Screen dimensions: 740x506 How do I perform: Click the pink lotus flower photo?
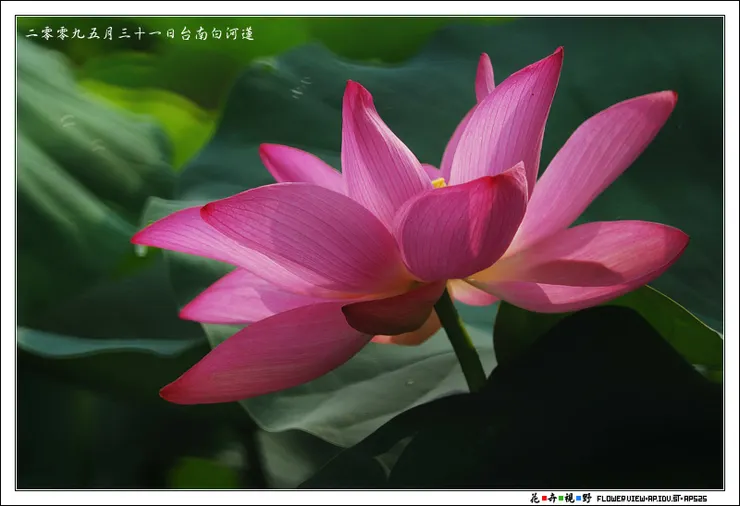point(370,253)
